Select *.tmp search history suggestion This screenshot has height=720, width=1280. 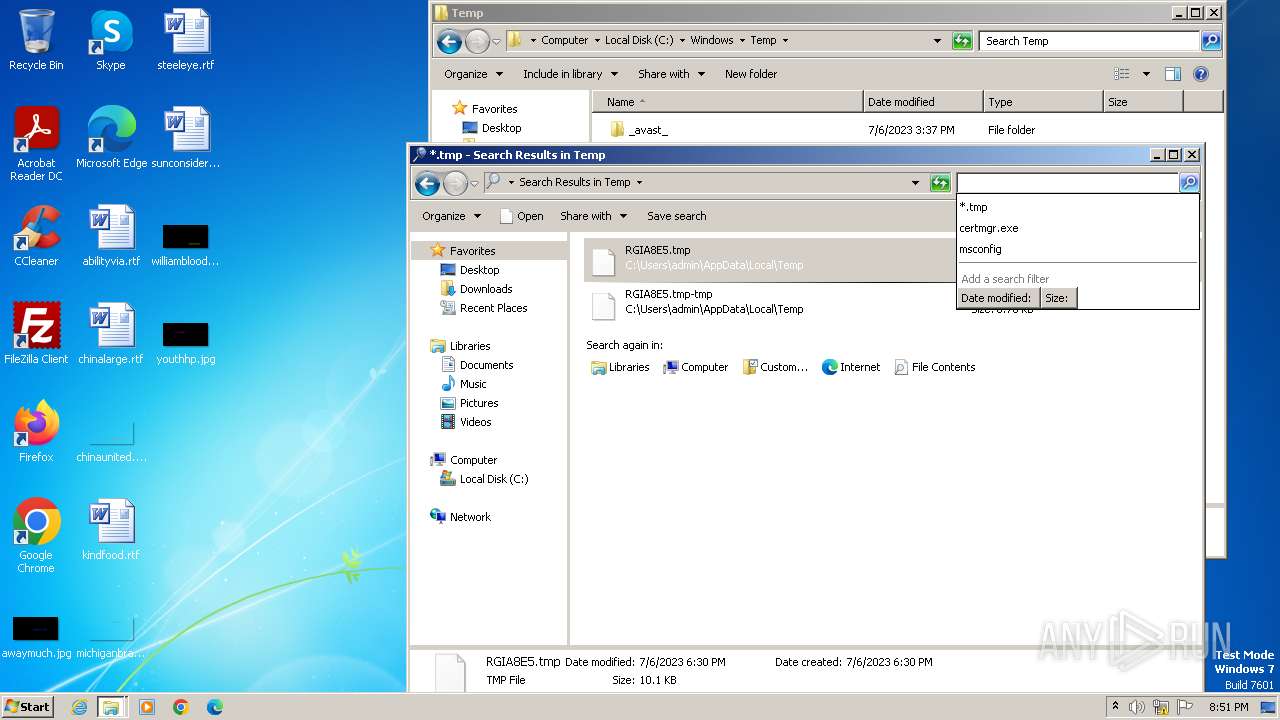pyautogui.click(x=1077, y=207)
